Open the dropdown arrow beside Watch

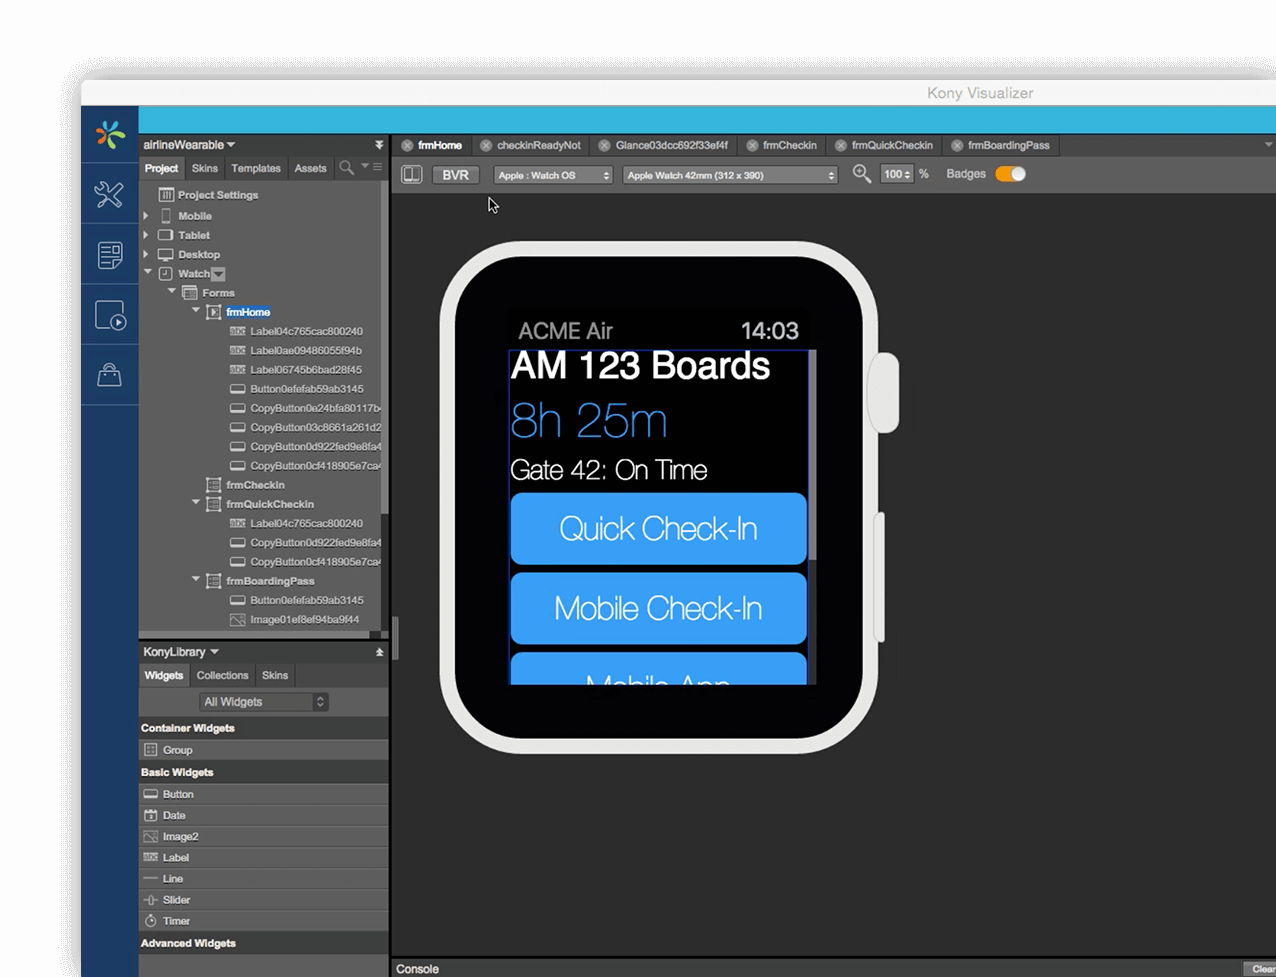pos(219,274)
